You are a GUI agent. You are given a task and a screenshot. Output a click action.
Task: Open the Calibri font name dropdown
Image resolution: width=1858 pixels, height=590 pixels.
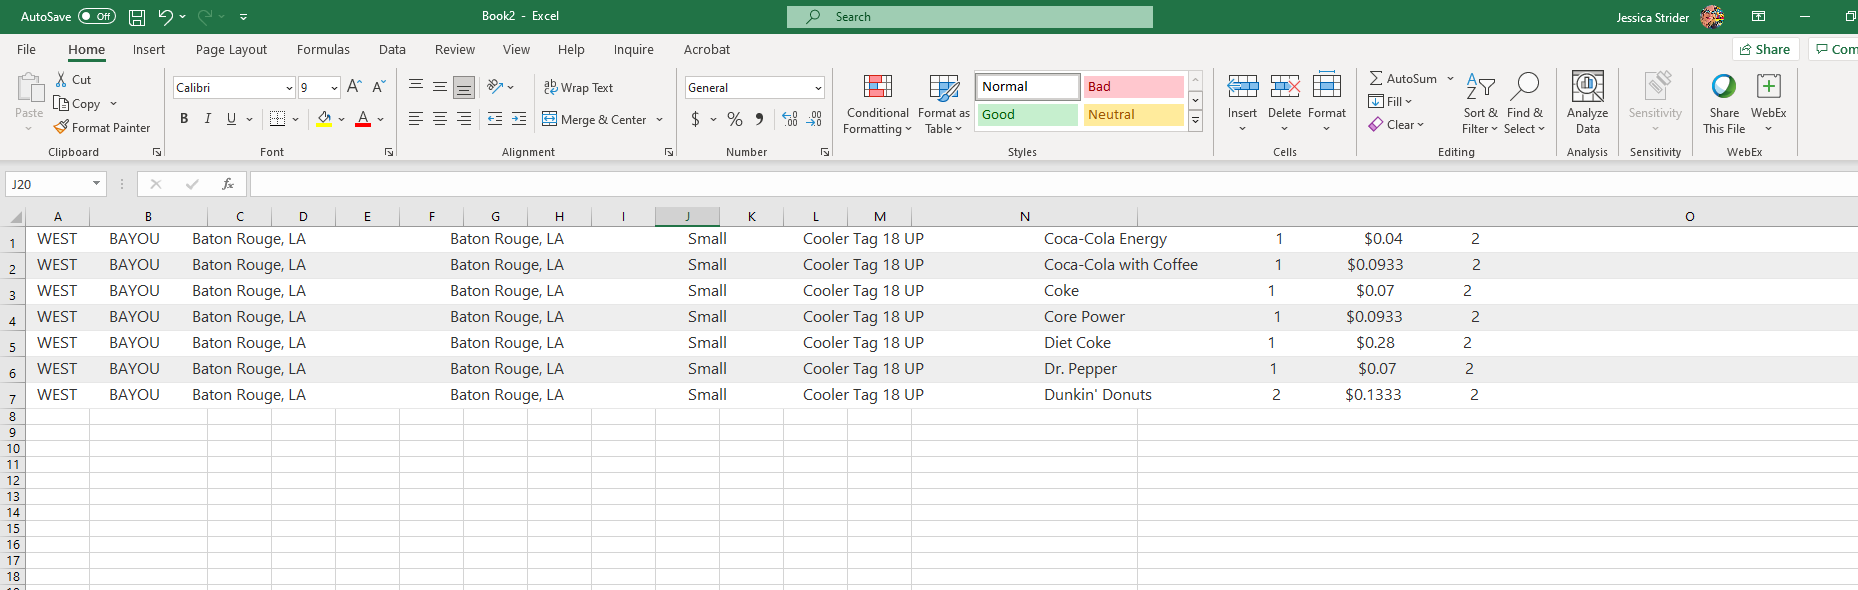point(289,88)
